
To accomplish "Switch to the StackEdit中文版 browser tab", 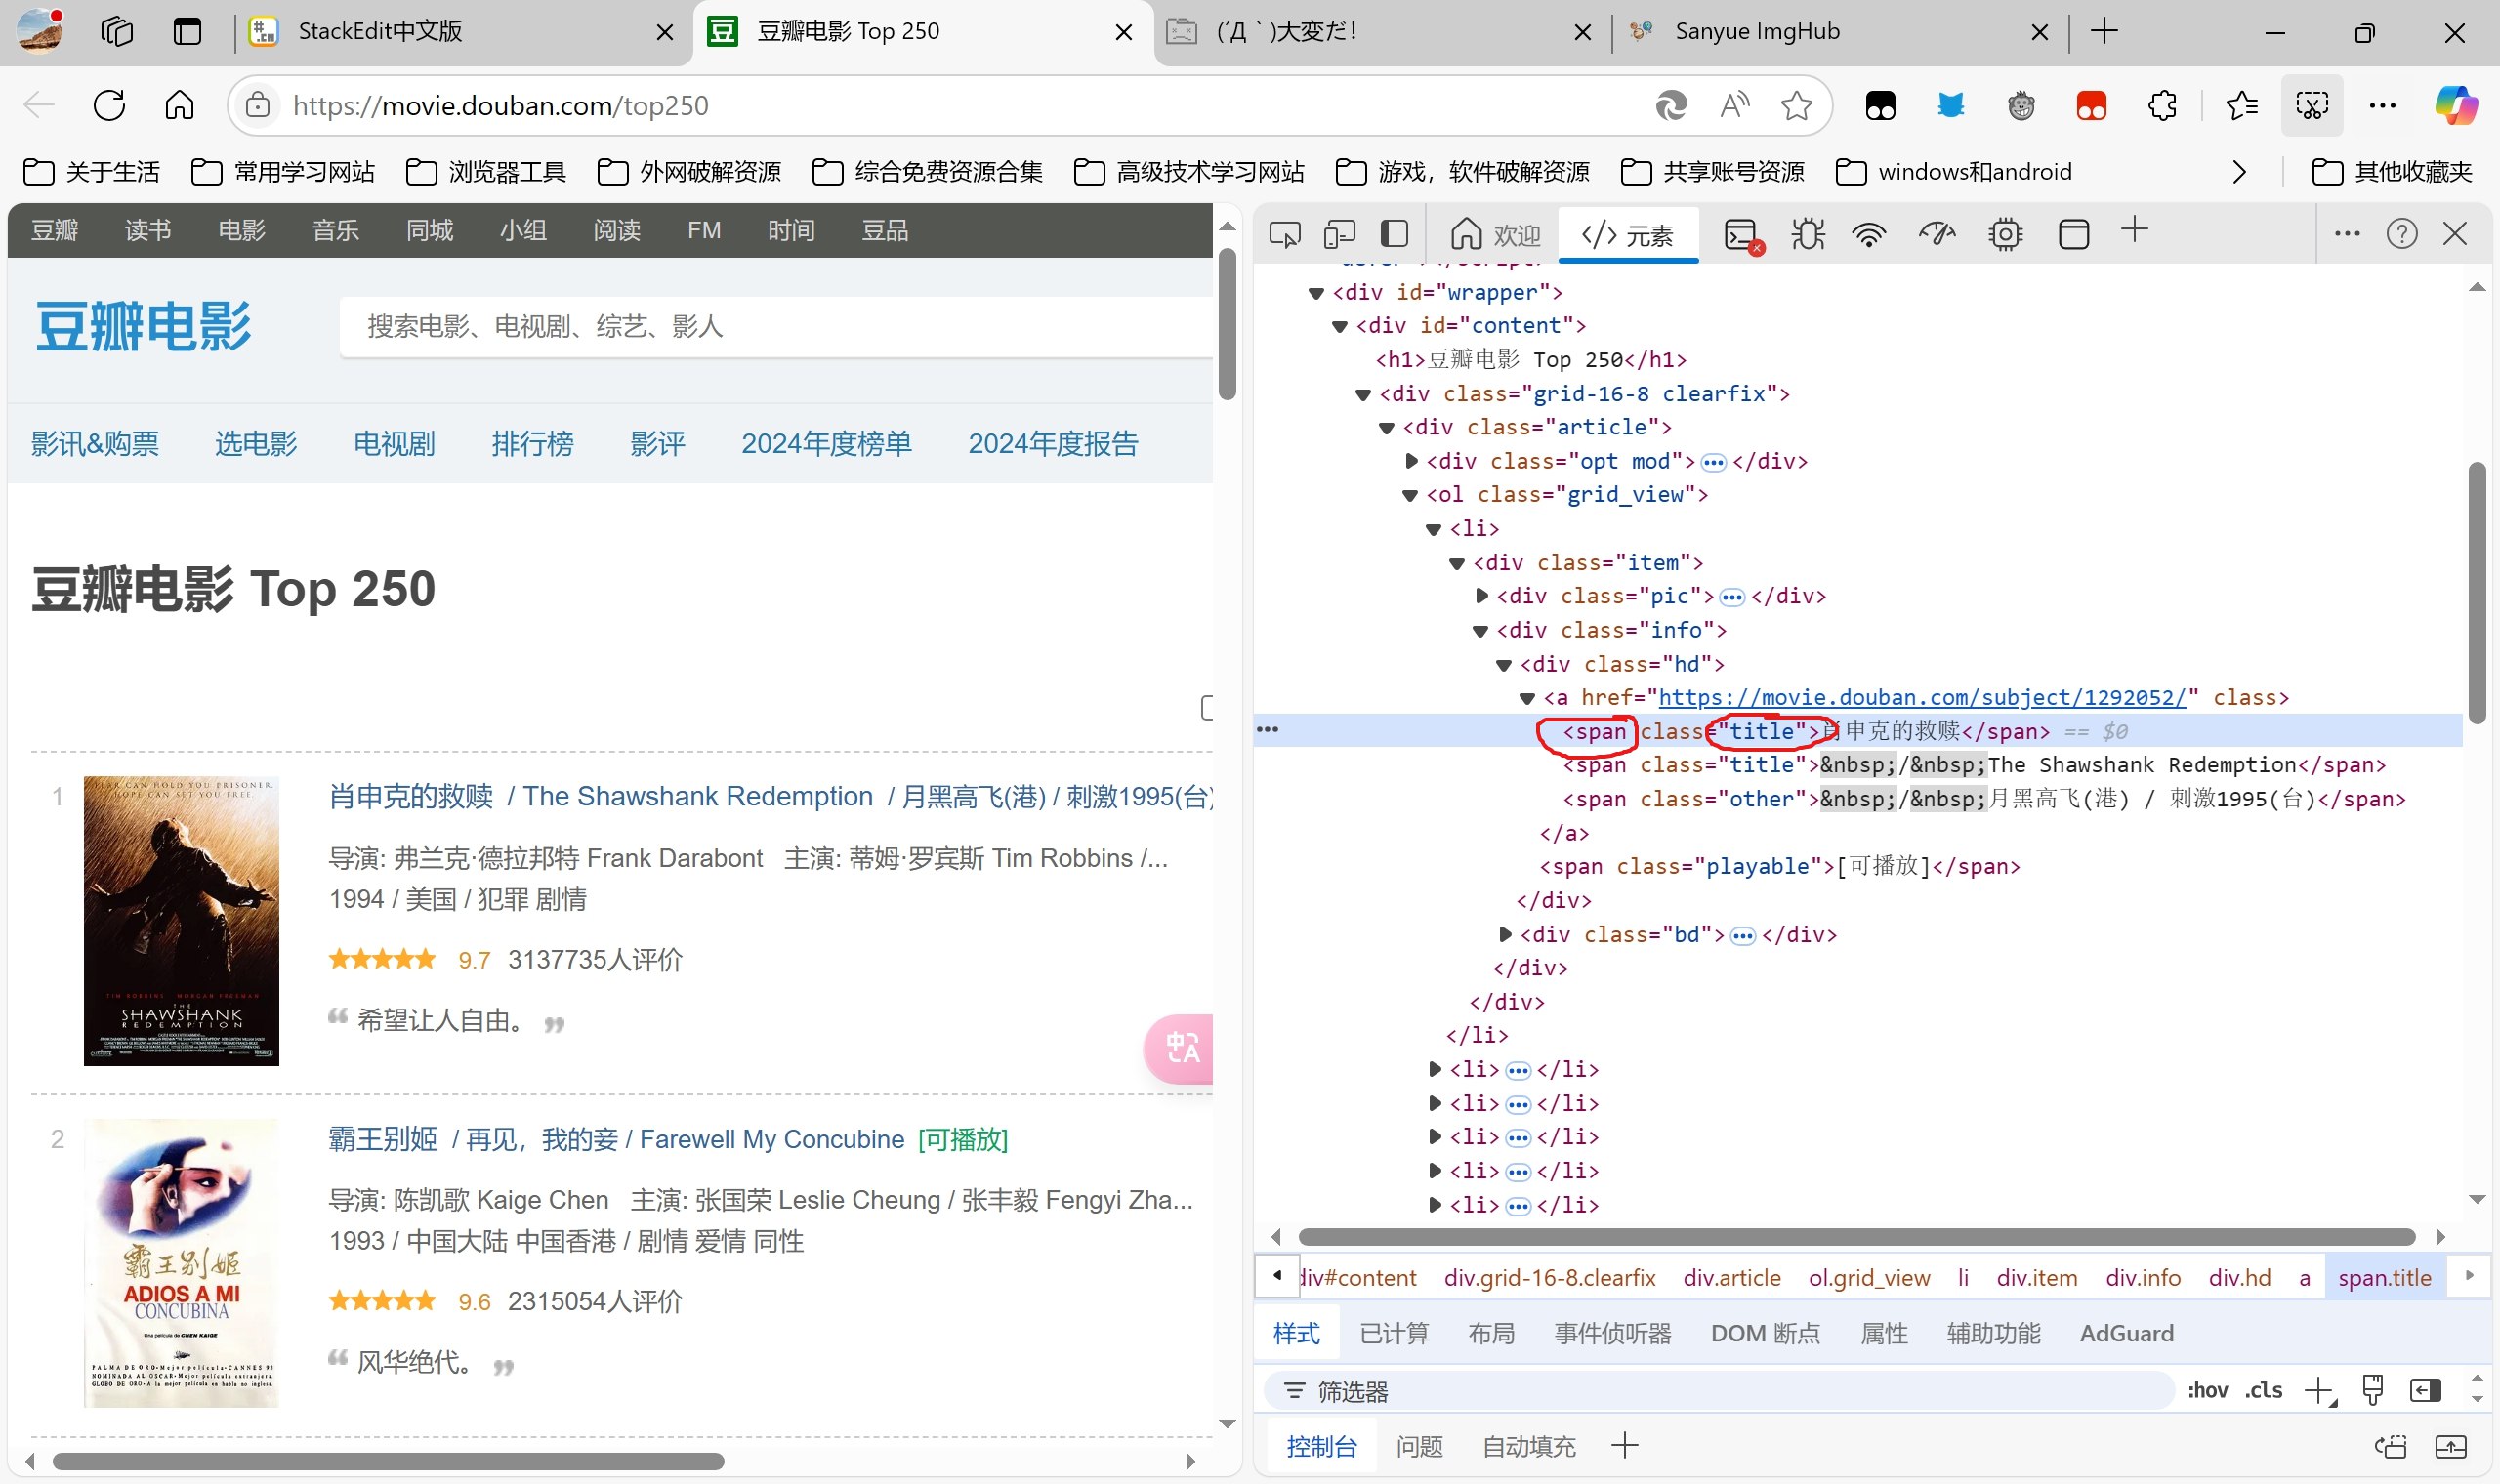I will (x=380, y=31).
